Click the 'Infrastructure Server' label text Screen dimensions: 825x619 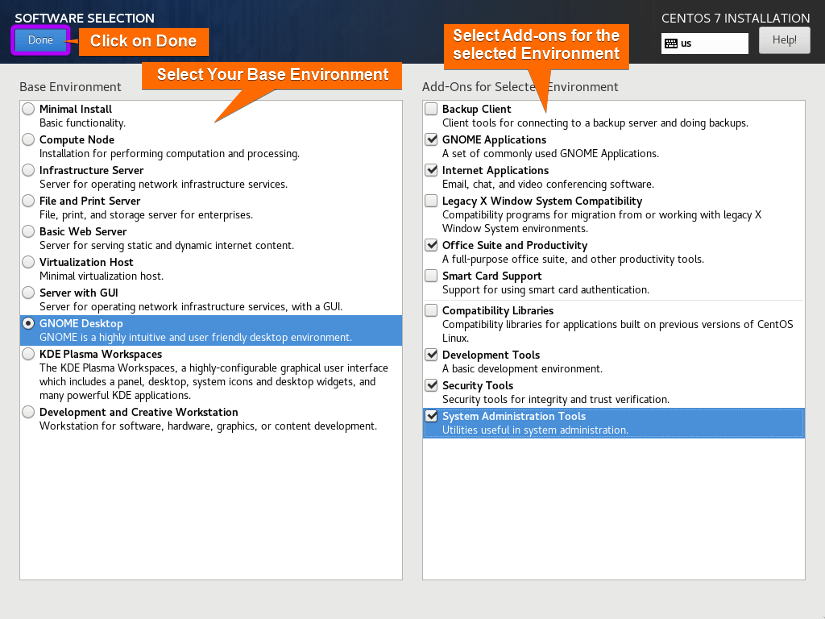tap(92, 170)
